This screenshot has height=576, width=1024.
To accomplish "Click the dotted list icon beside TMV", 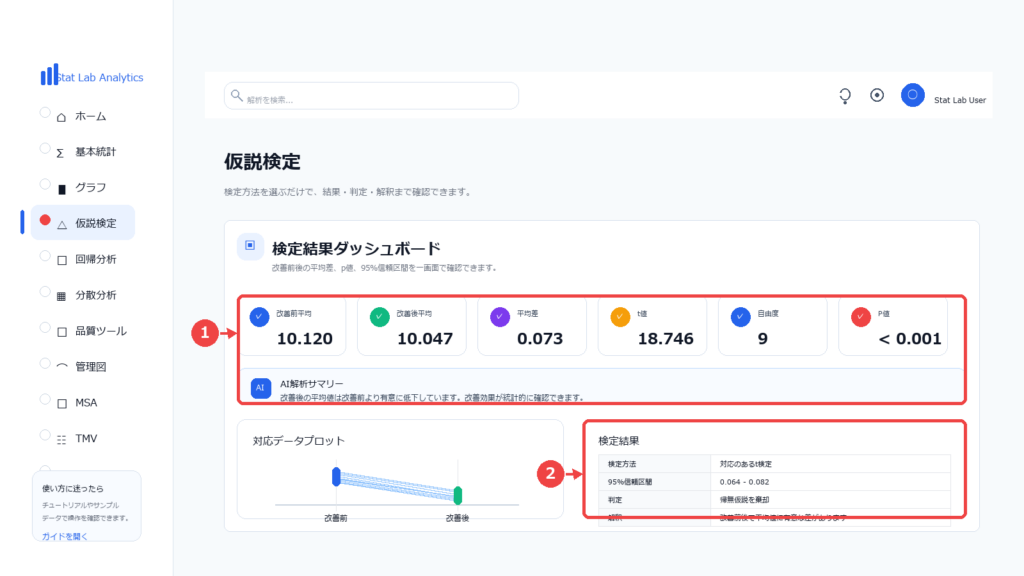I will point(61,440).
